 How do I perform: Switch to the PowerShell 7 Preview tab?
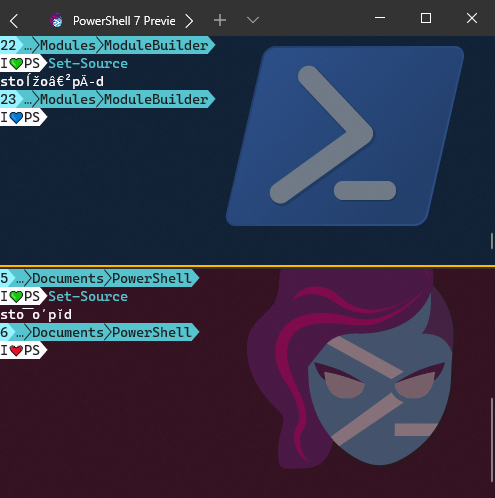pyautogui.click(x=113, y=21)
